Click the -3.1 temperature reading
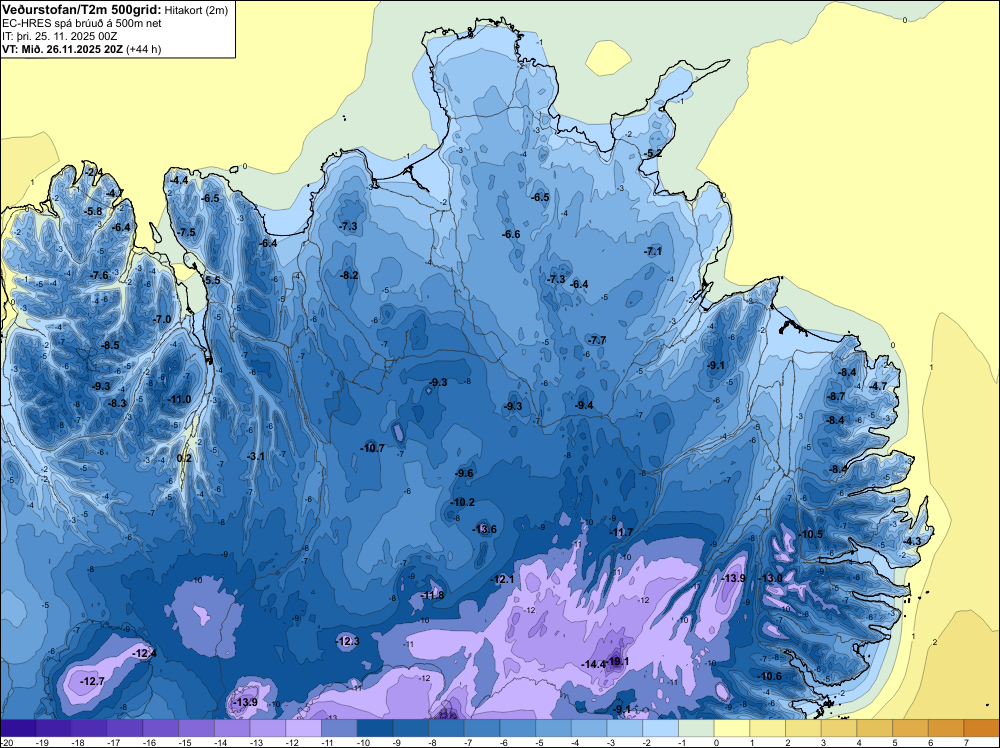This screenshot has height=748, width=1000. (256, 457)
